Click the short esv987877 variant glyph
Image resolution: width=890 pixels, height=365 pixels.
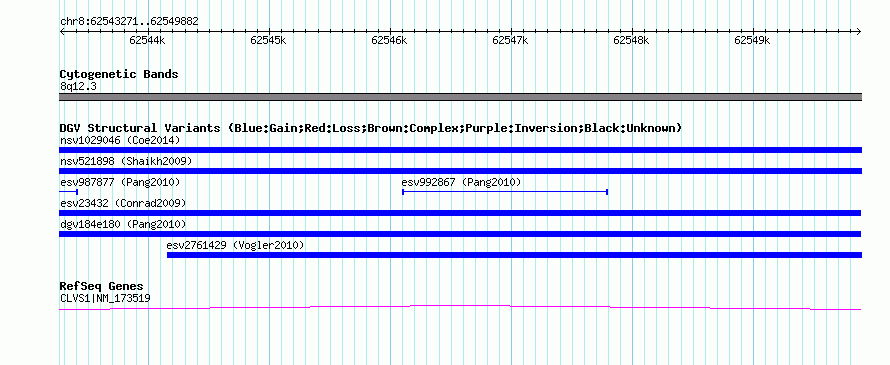[x=69, y=192]
